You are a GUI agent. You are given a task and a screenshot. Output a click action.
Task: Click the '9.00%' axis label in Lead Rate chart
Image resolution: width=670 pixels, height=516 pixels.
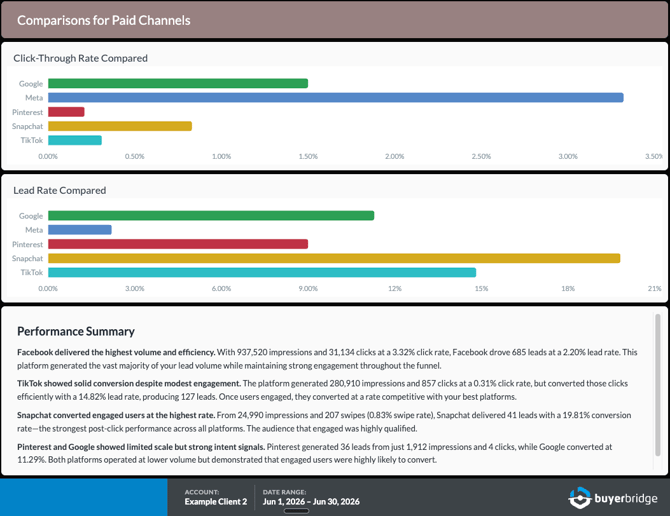(308, 289)
